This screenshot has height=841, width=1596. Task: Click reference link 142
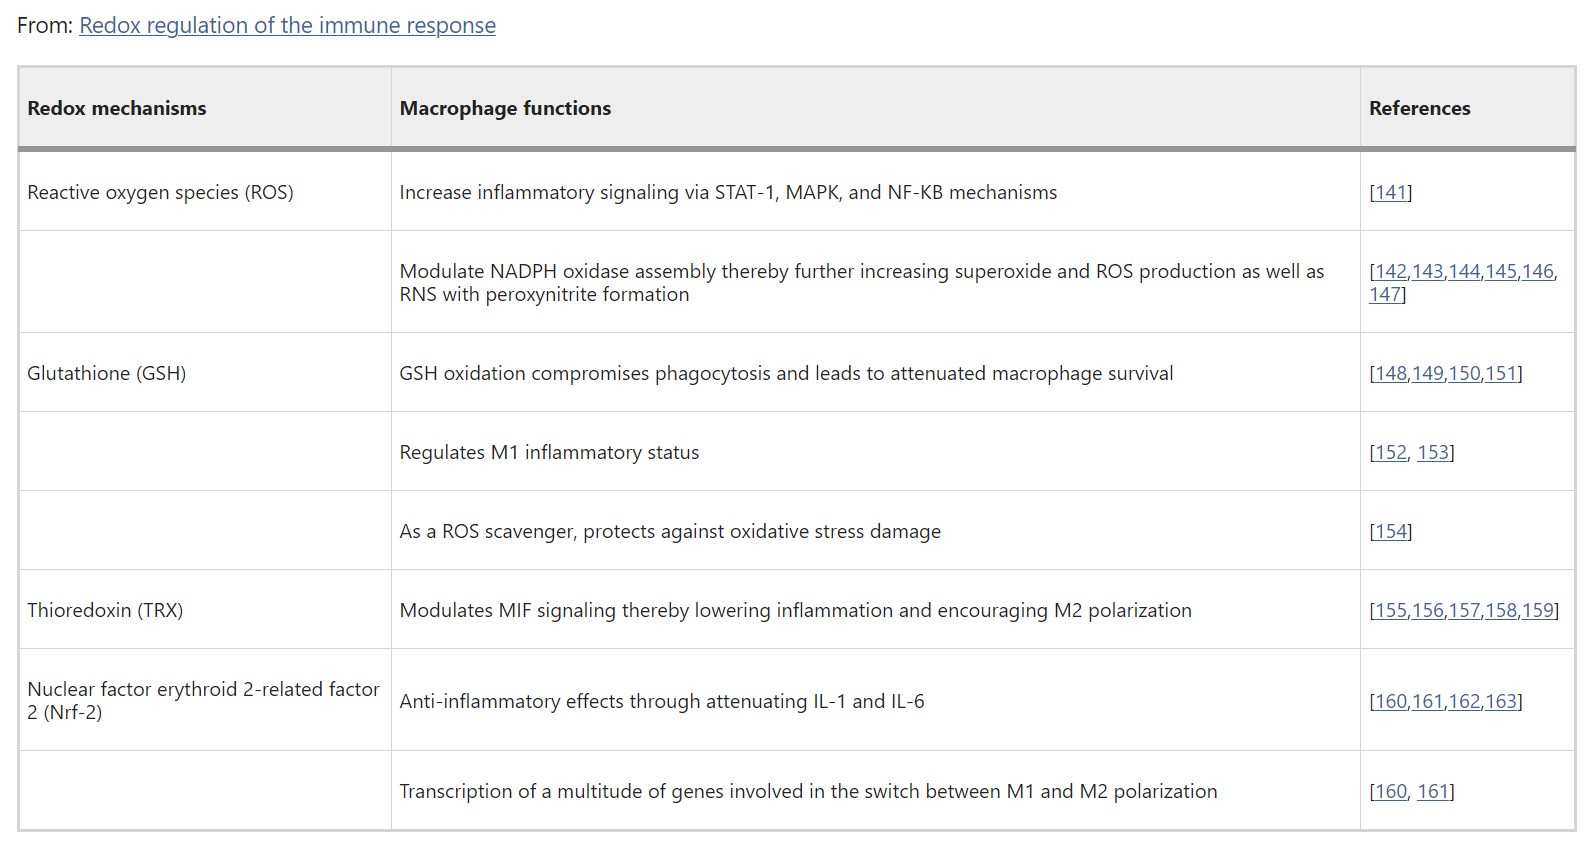point(1391,272)
